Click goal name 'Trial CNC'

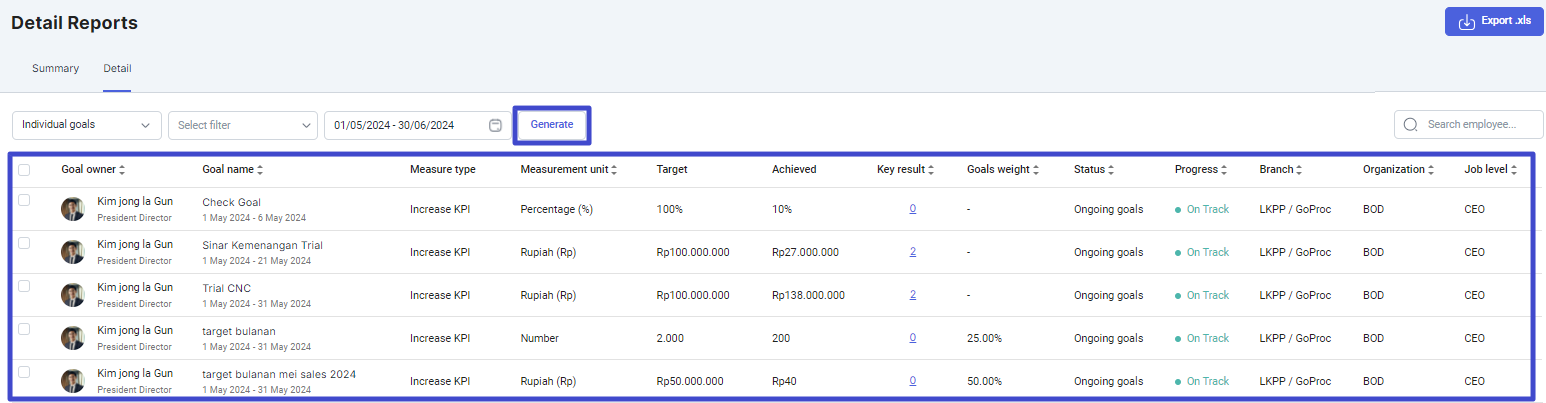226,288
